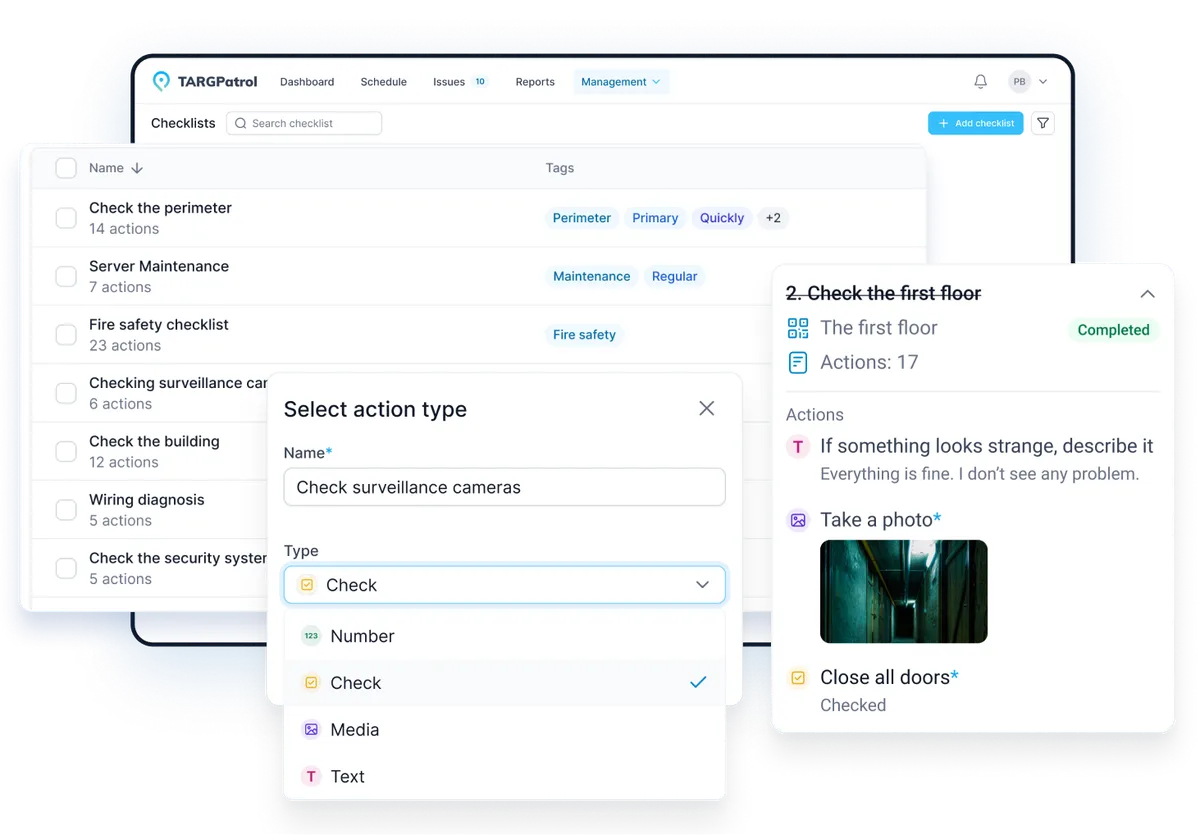
Task: Select the Server Maintenance checkbox
Action: [66, 277]
